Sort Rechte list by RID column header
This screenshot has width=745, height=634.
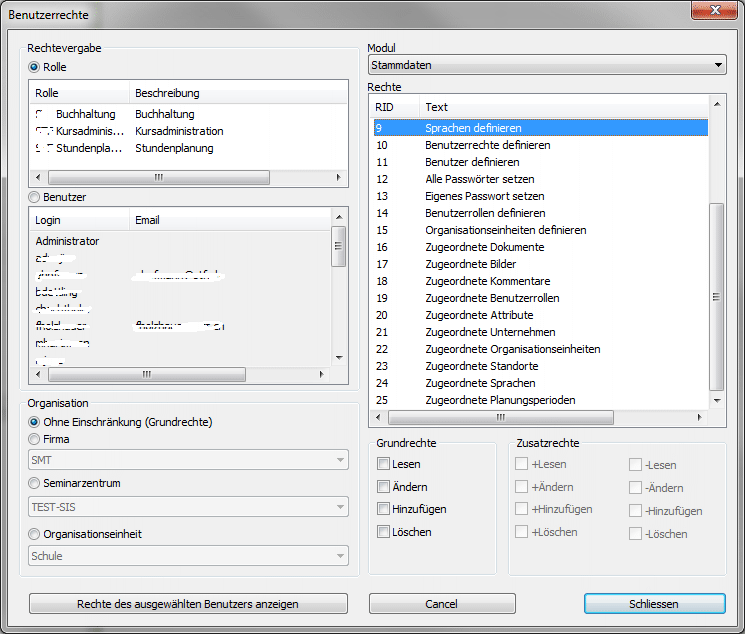point(392,106)
